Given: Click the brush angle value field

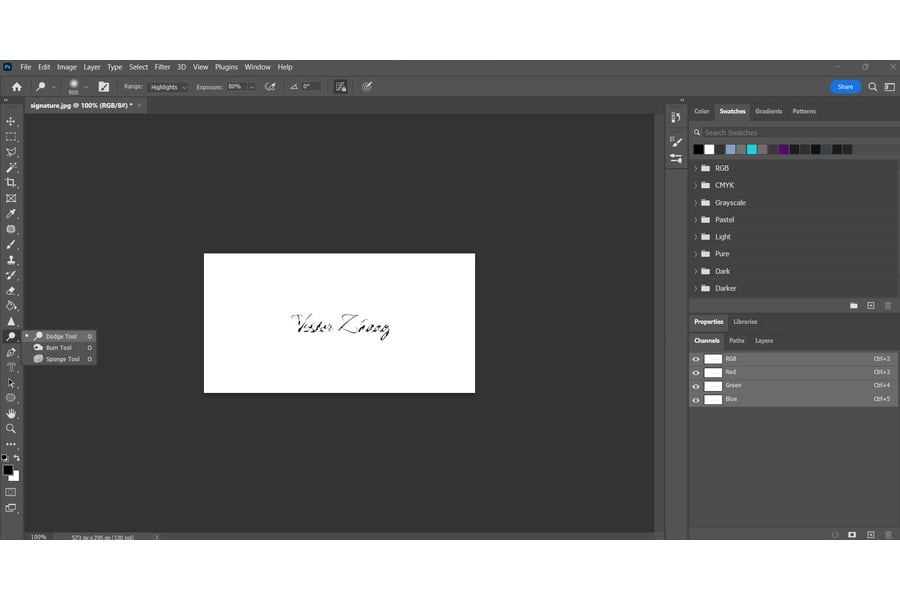Looking at the screenshot, I should point(311,87).
